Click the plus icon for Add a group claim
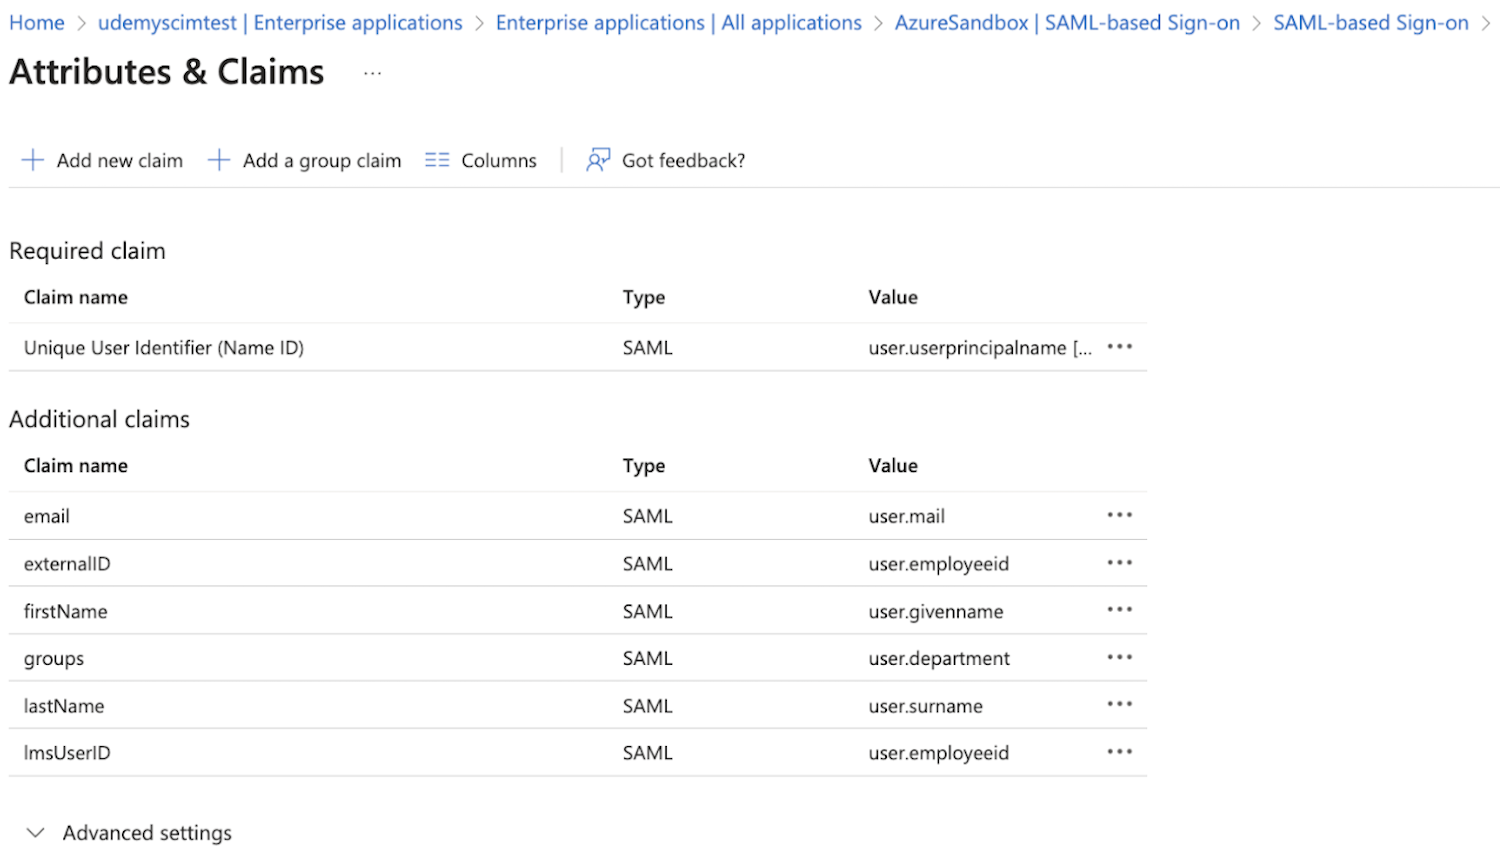This screenshot has height=862, width=1500. tap(219, 160)
